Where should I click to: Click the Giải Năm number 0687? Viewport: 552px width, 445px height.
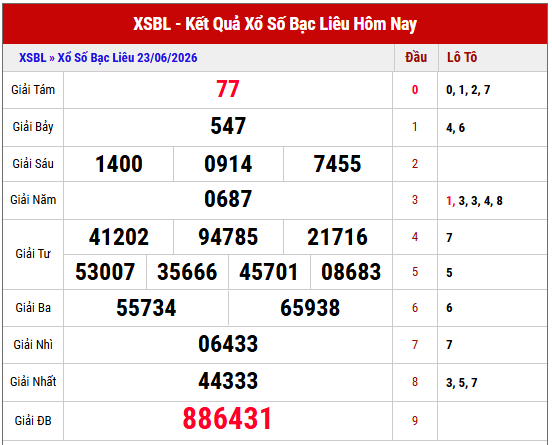click(228, 199)
